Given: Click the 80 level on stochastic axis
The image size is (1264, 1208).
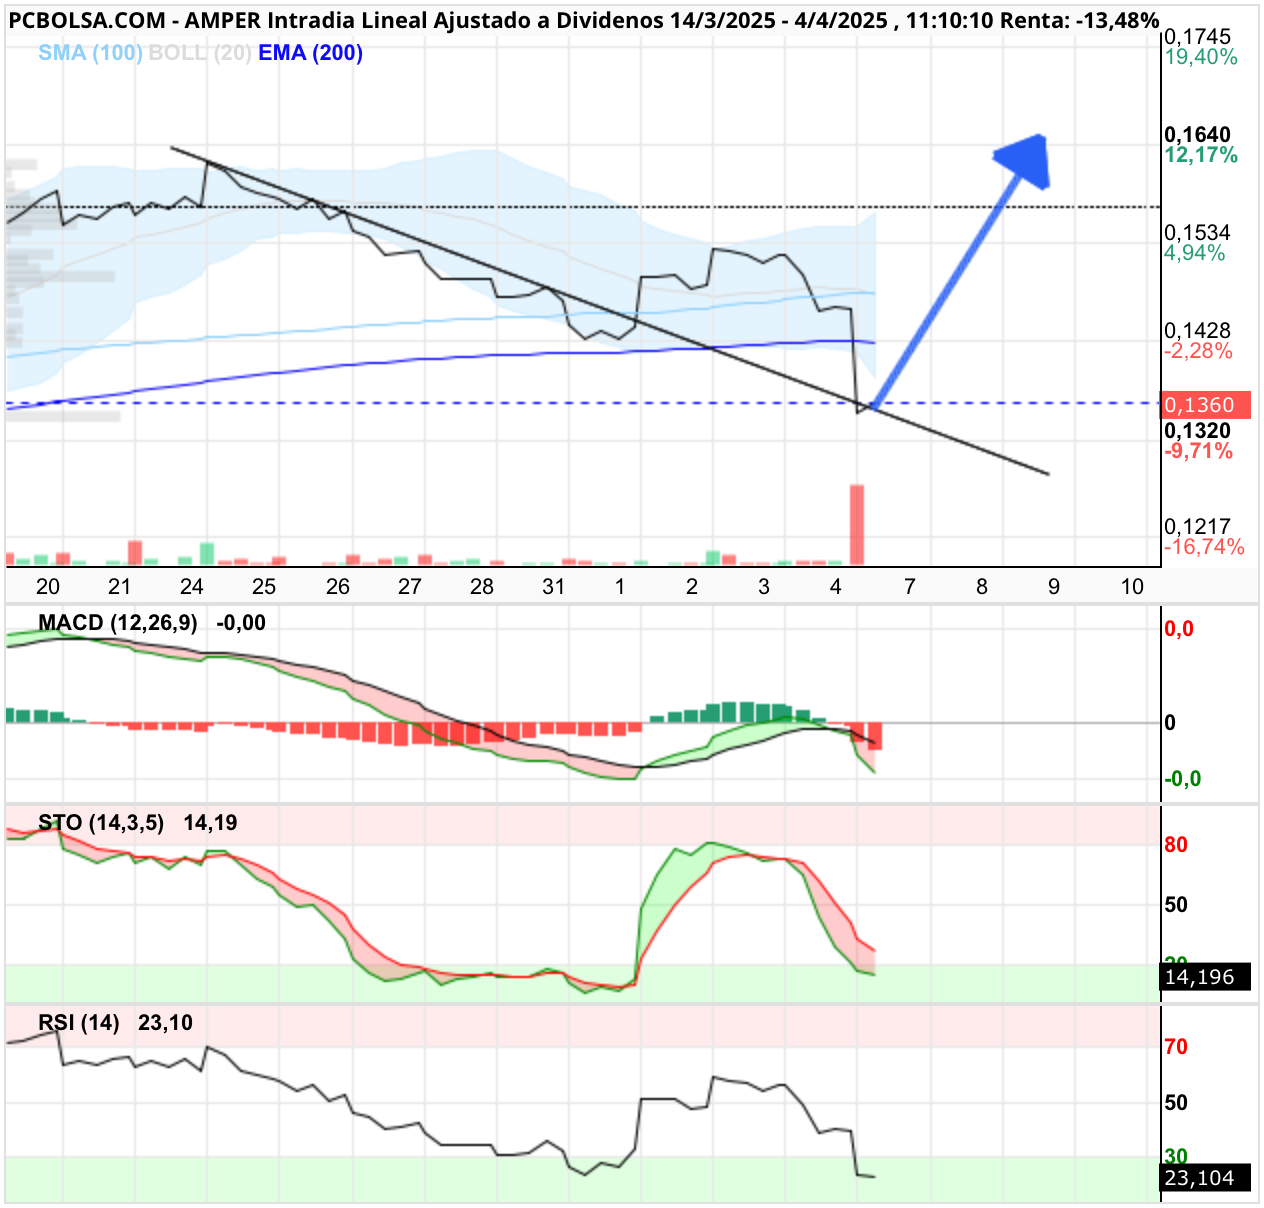Looking at the screenshot, I should point(1176,845).
